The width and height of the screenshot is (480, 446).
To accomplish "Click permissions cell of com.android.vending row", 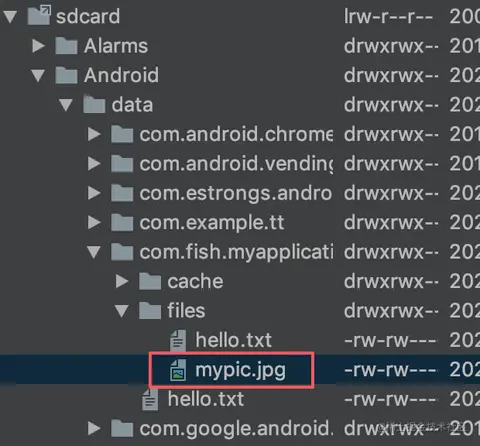I will click(x=391, y=164).
